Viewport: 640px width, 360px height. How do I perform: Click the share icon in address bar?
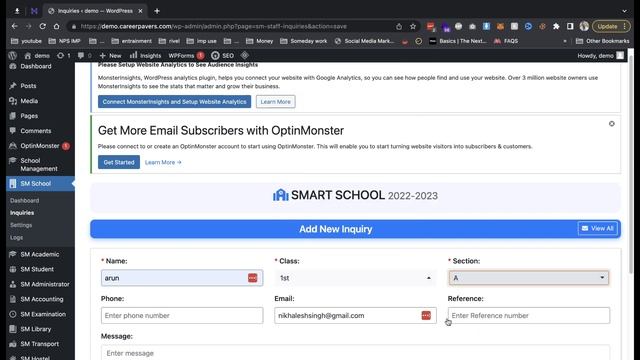pos(399,27)
